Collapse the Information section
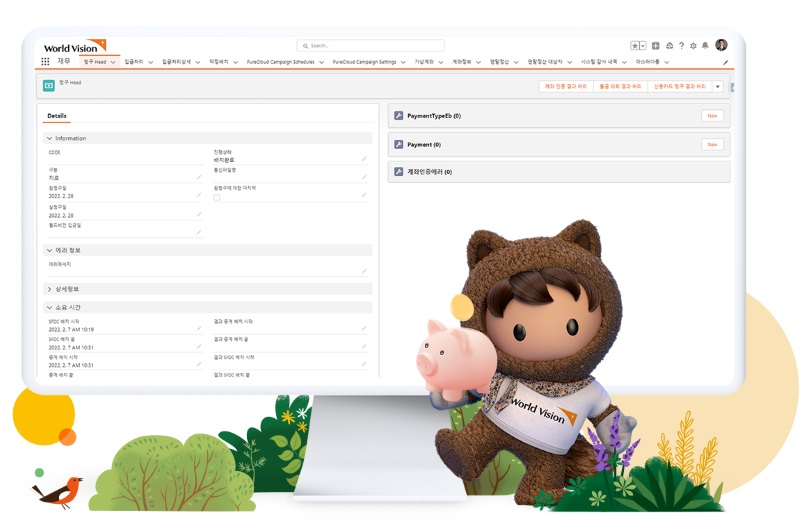Screen dimensions: 800x529 (x=50, y=139)
